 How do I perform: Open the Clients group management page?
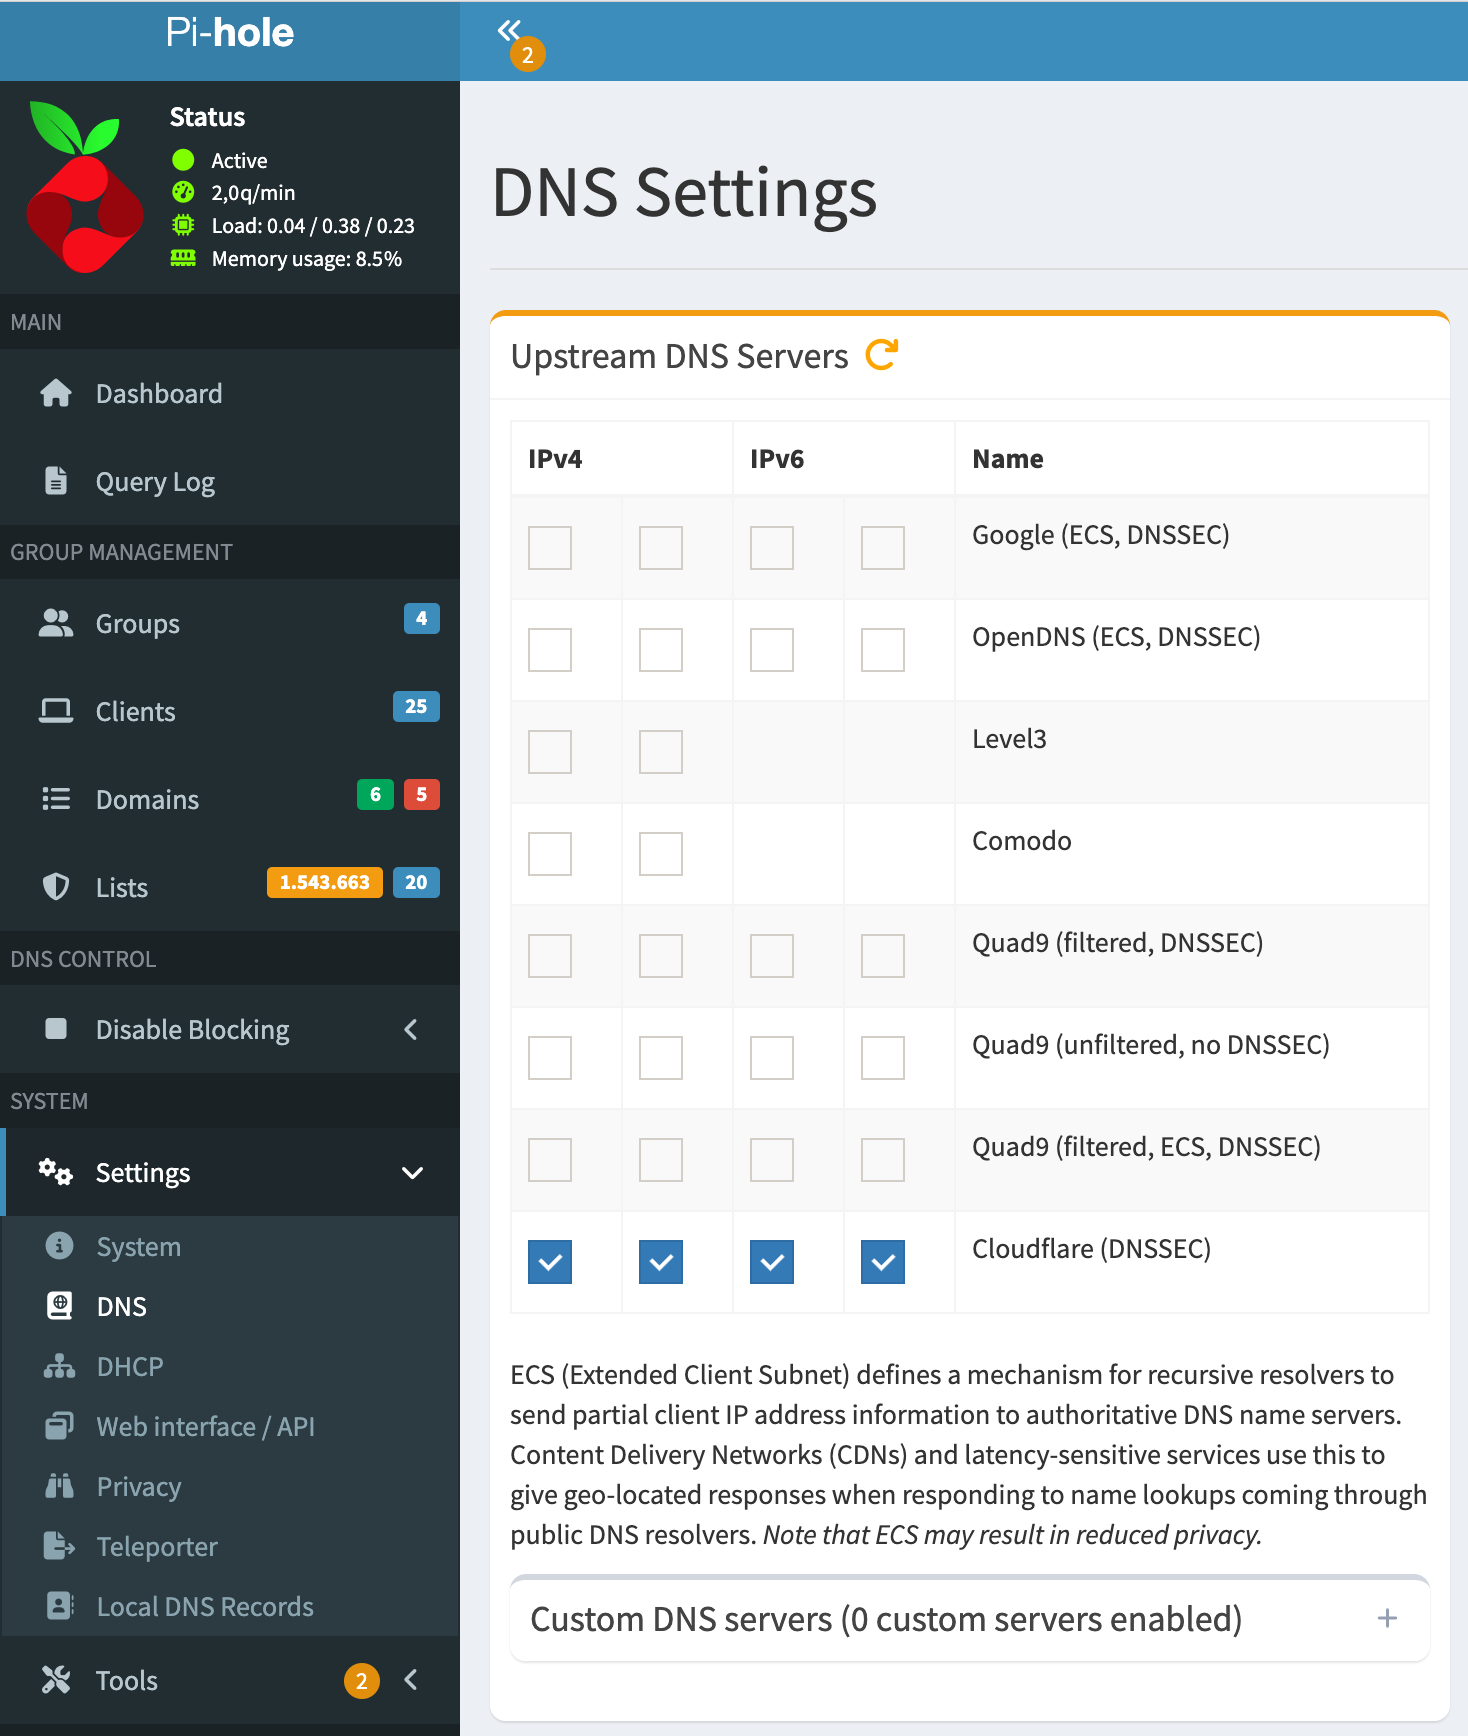pyautogui.click(x=135, y=712)
